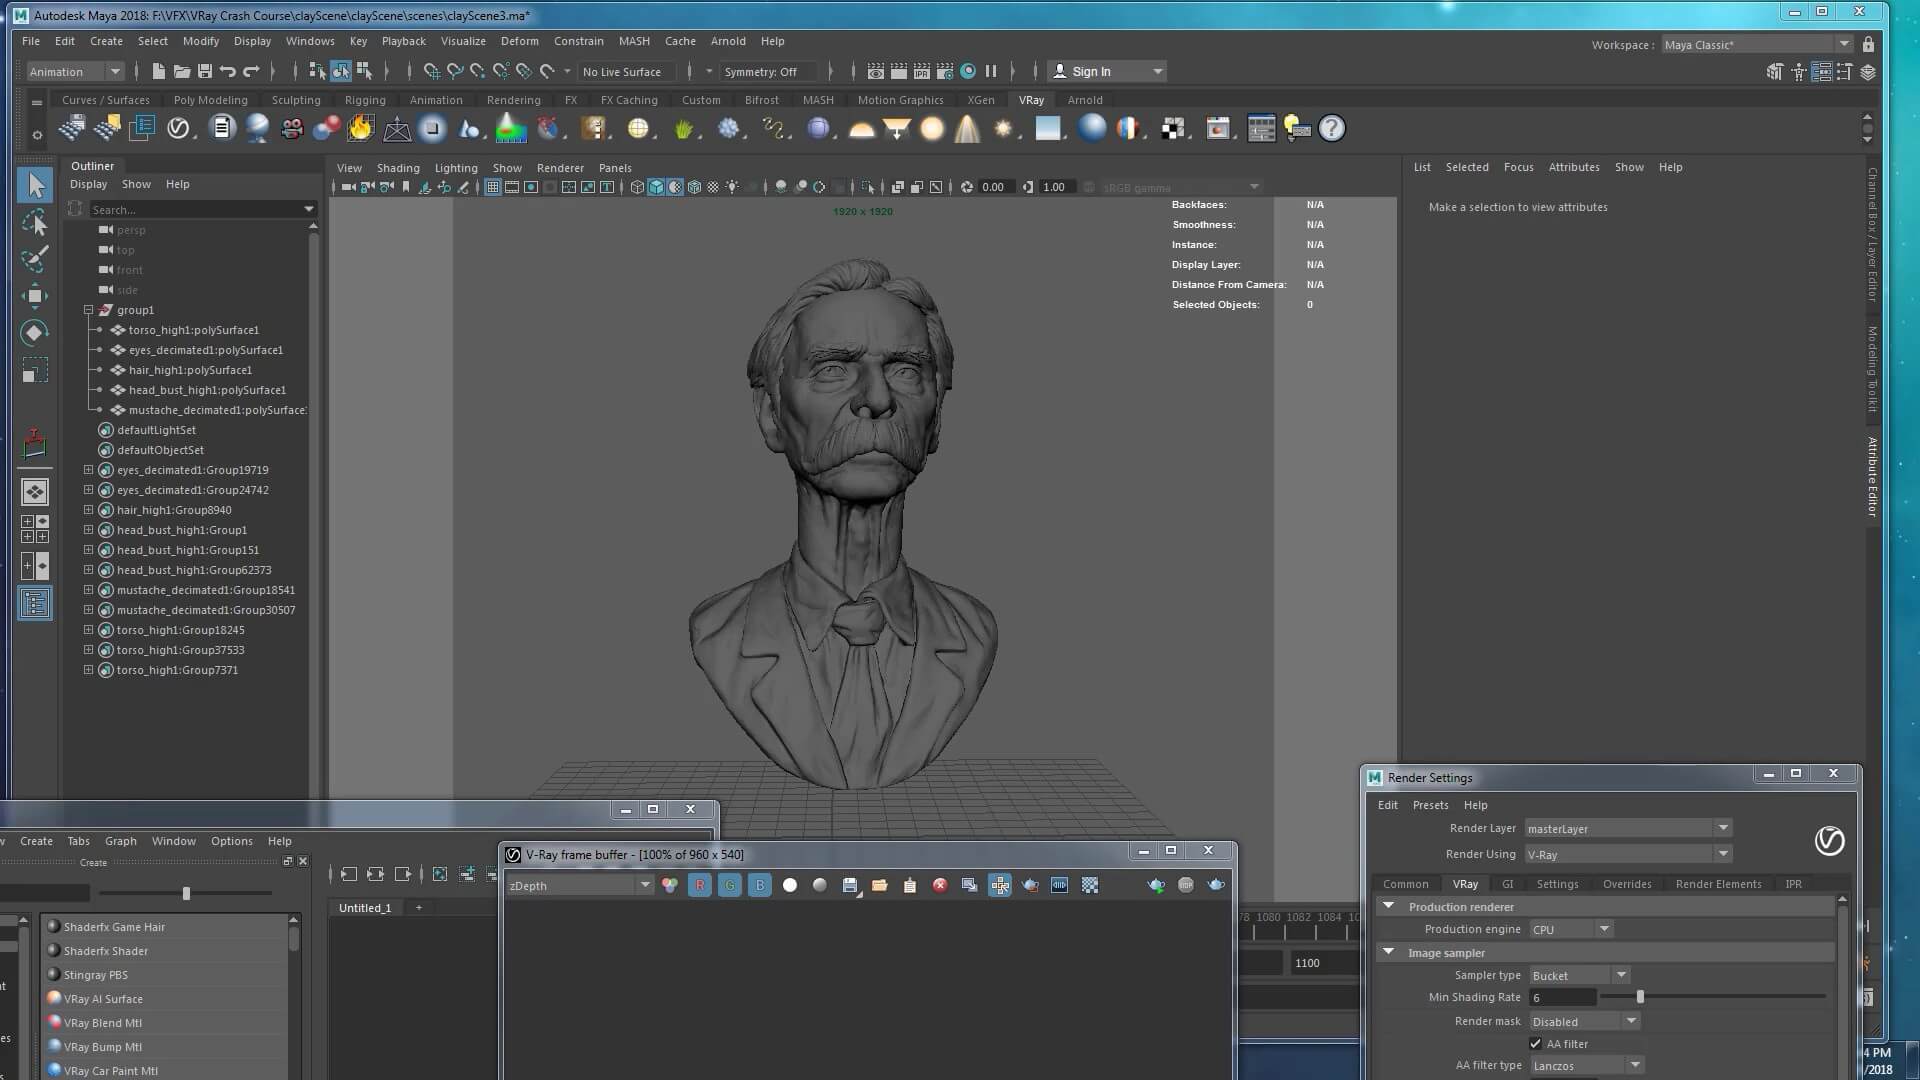Viewport: 1920px width, 1080px height.
Task: Collapse the Image sampler section
Action: click(x=1388, y=952)
